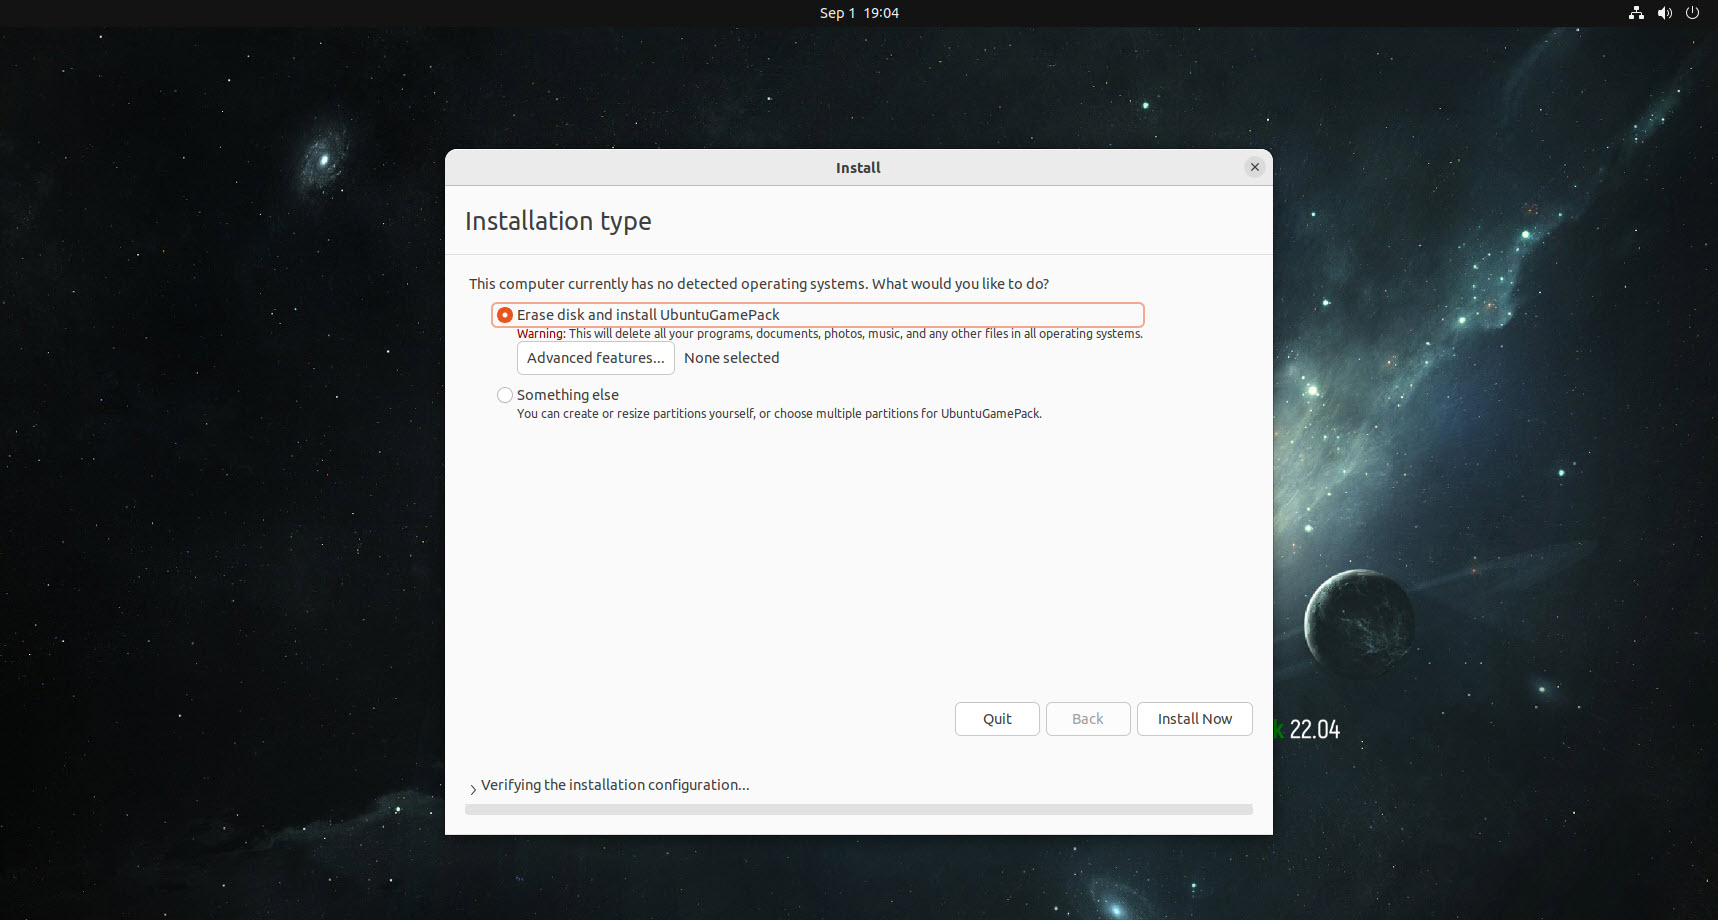This screenshot has height=920, width=1718.
Task: Click the Install window title
Action: tap(858, 168)
